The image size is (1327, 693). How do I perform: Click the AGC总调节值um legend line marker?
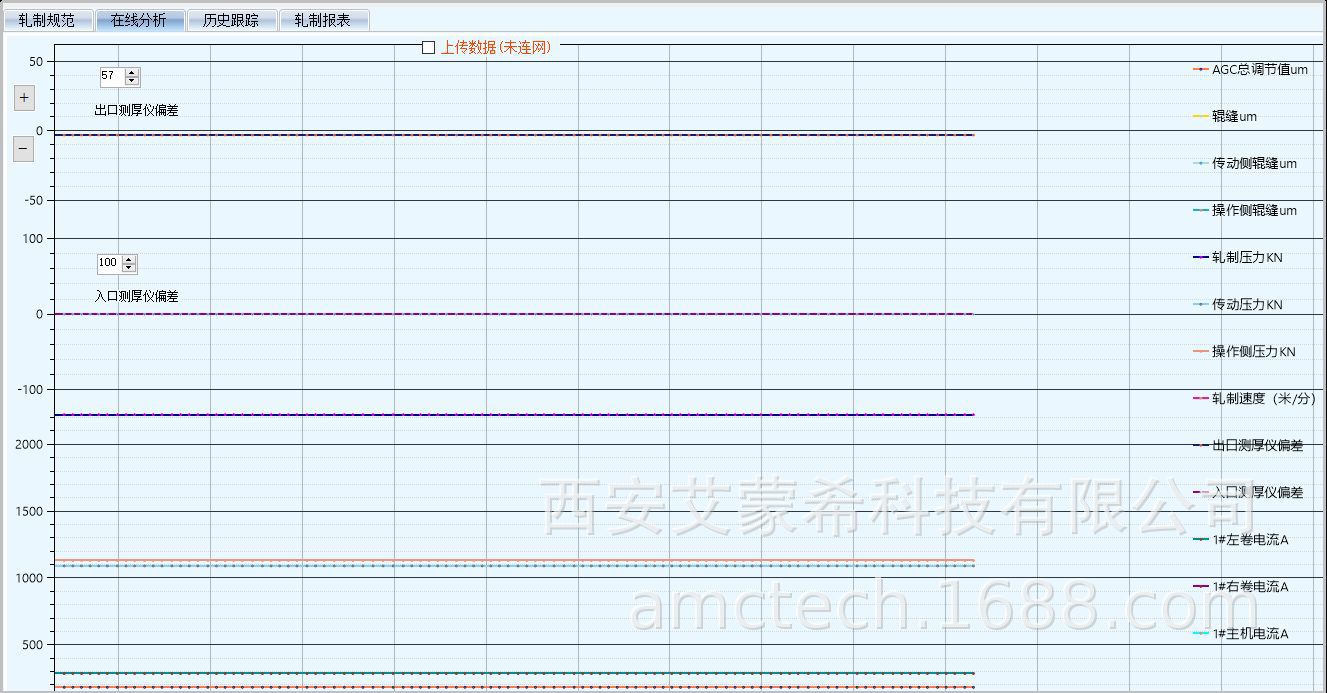point(1201,70)
